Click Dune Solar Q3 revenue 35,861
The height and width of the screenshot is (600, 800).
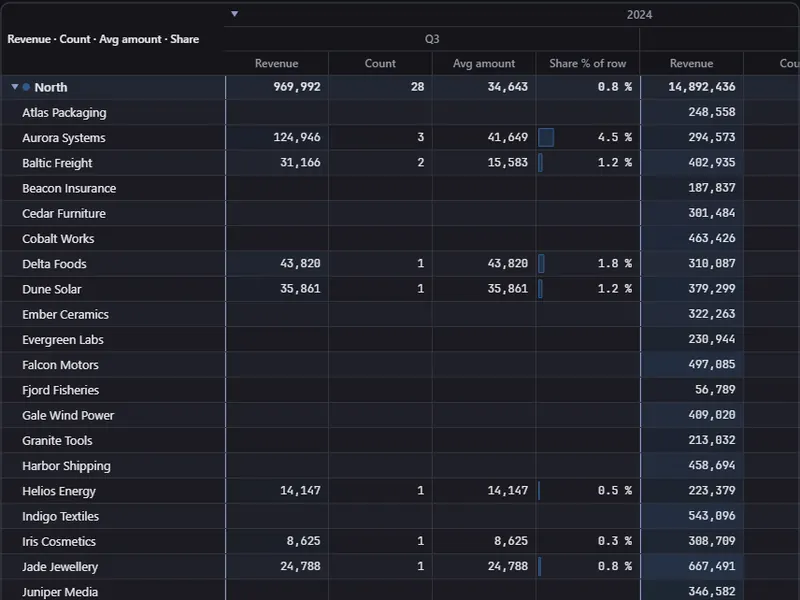[301, 289]
